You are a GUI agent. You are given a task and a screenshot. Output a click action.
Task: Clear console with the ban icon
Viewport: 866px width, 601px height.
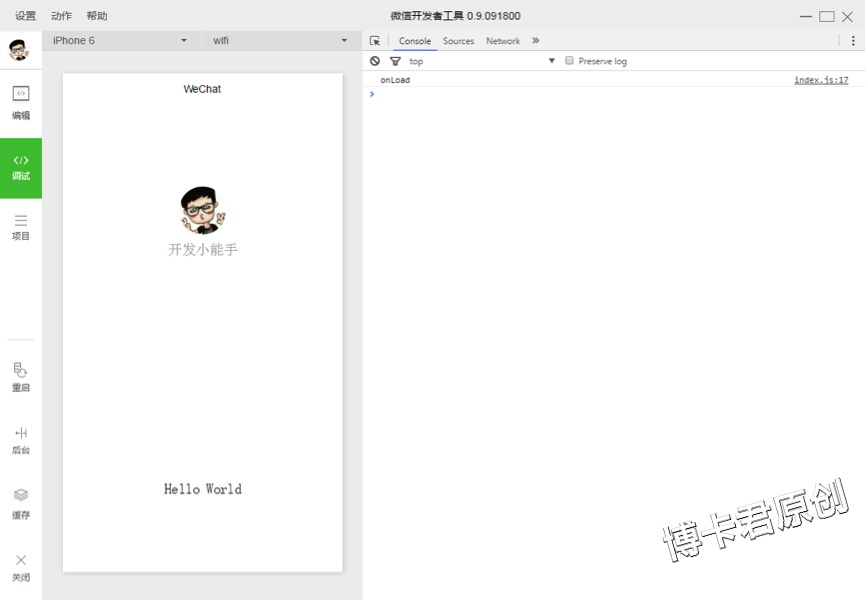(x=375, y=61)
